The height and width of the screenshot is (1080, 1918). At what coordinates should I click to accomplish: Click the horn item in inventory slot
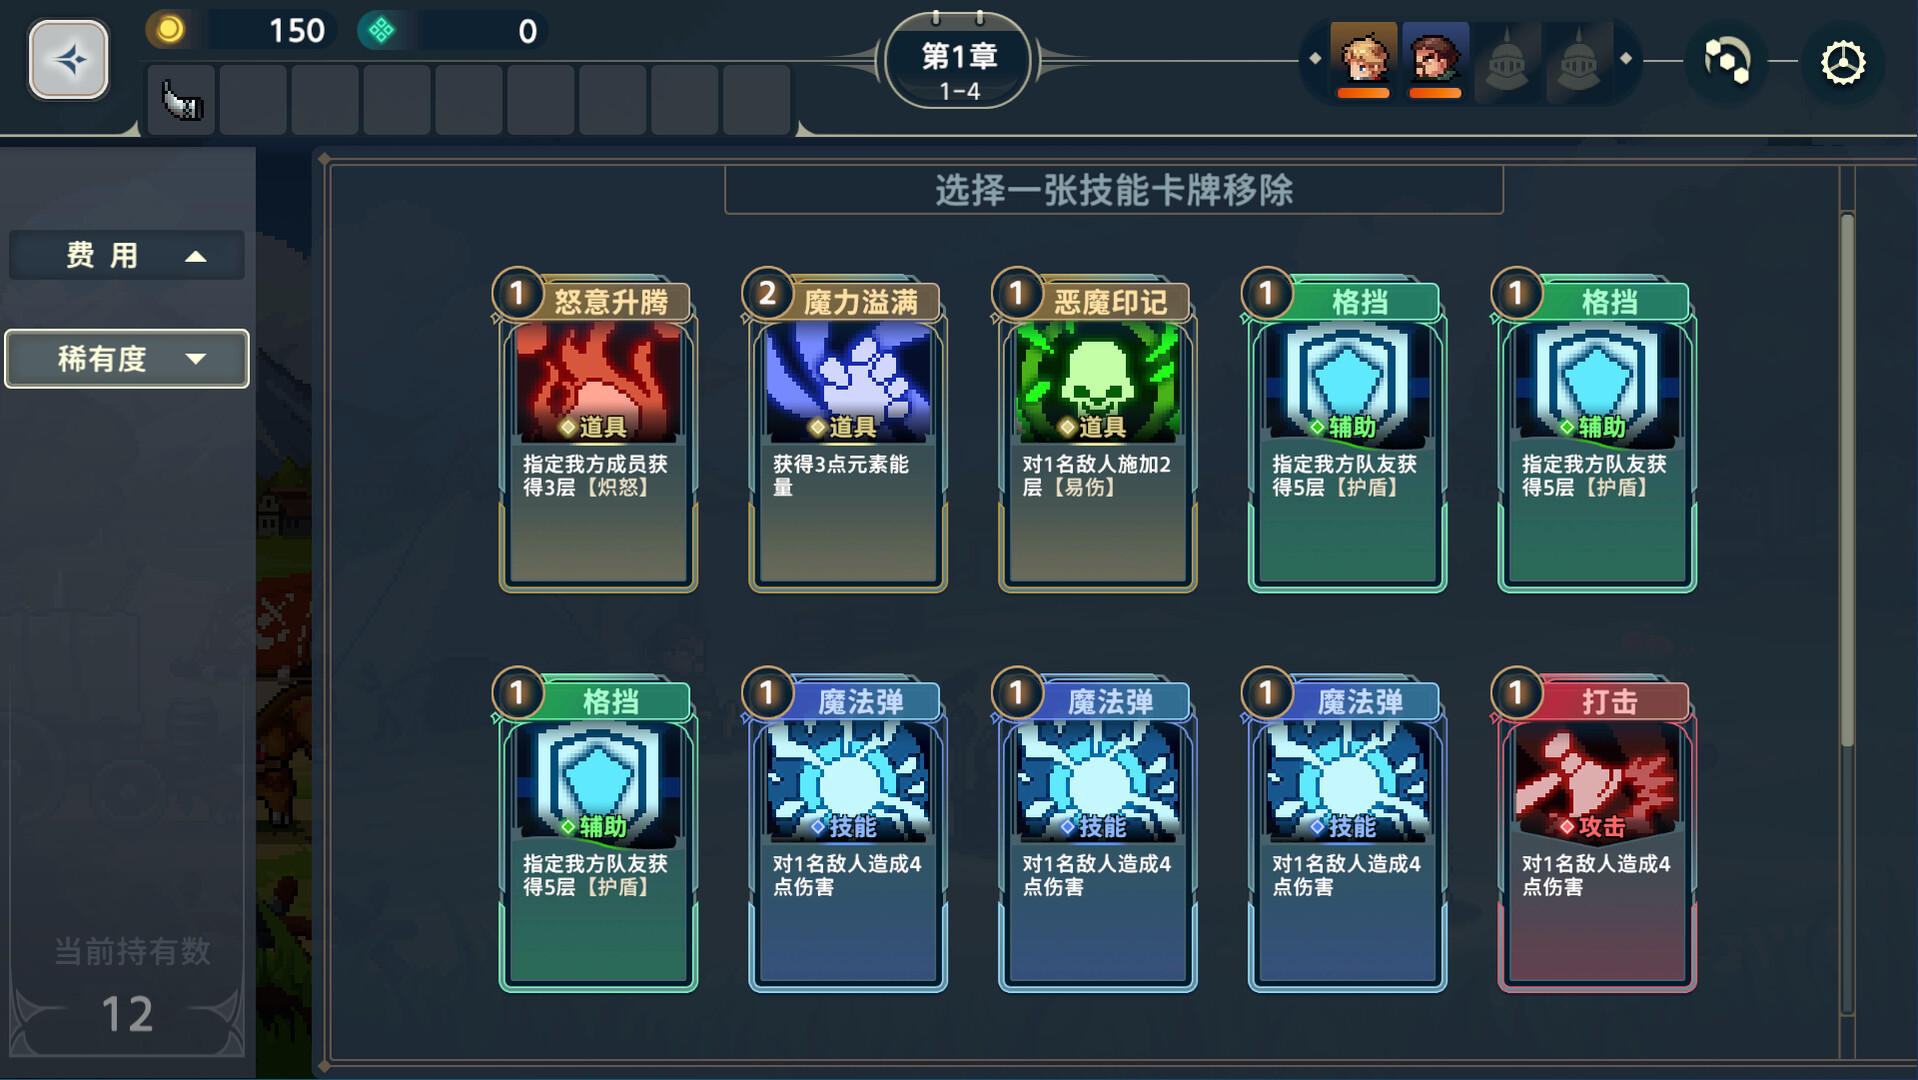point(182,100)
